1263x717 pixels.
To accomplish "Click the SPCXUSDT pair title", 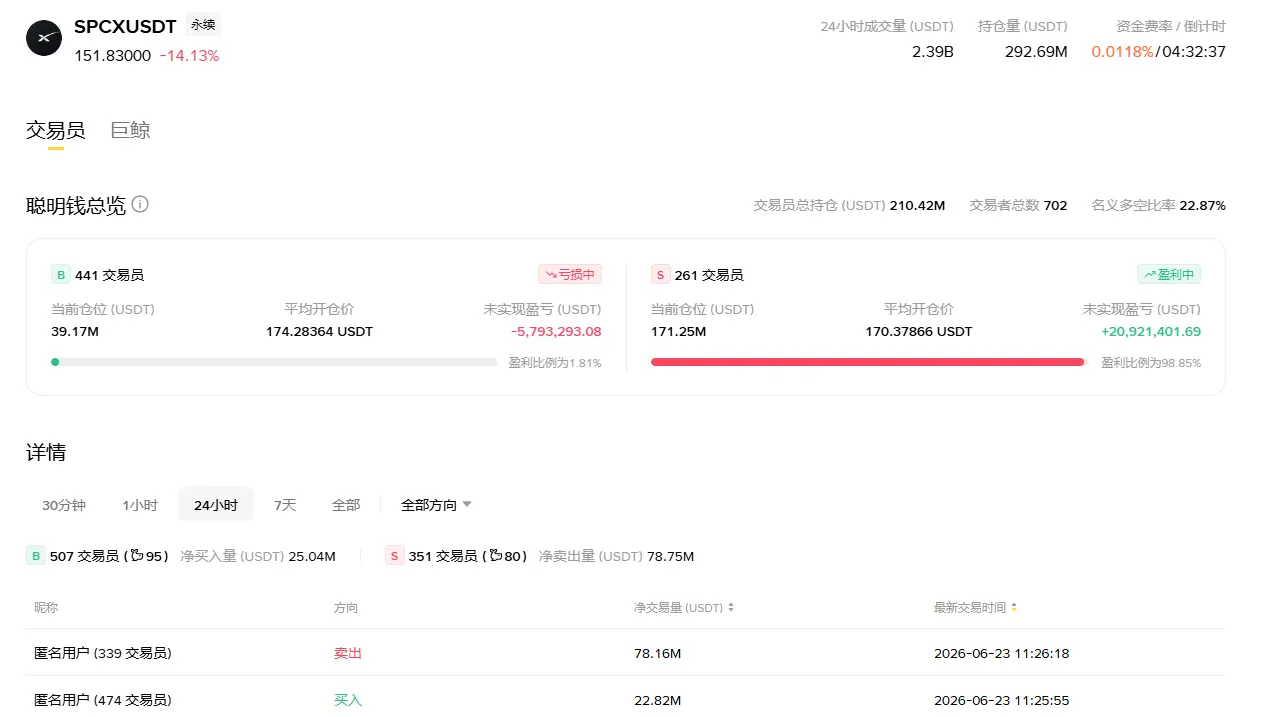I will coord(126,26).
